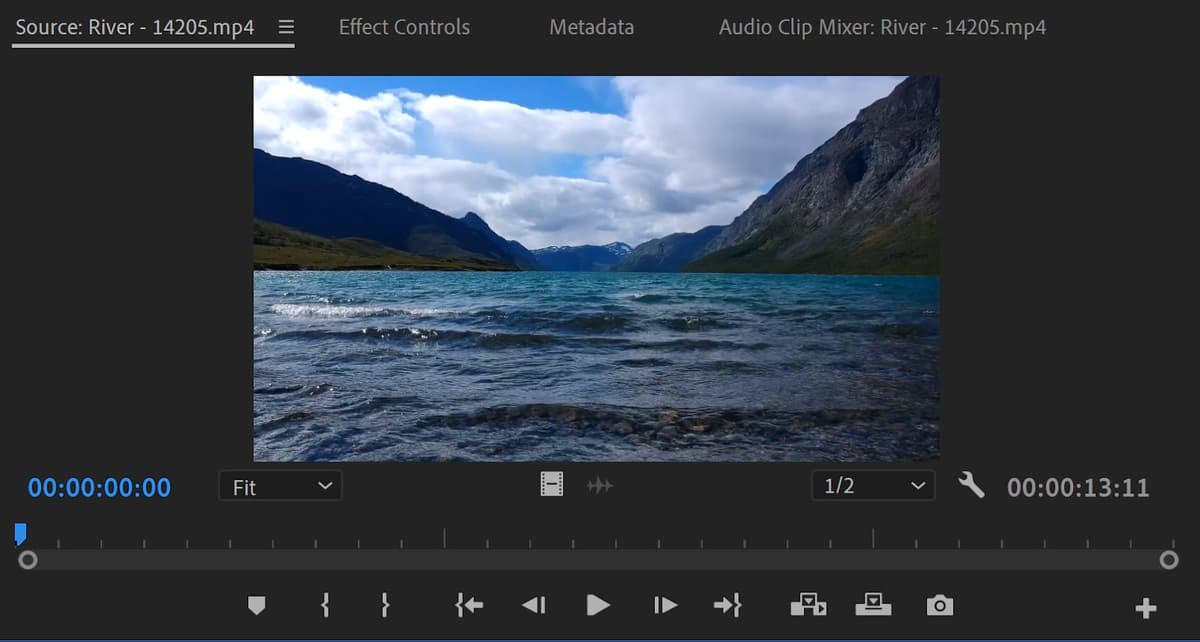The height and width of the screenshot is (642, 1200).
Task: Open Source Monitor settings with the wrench icon
Action: pos(970,486)
